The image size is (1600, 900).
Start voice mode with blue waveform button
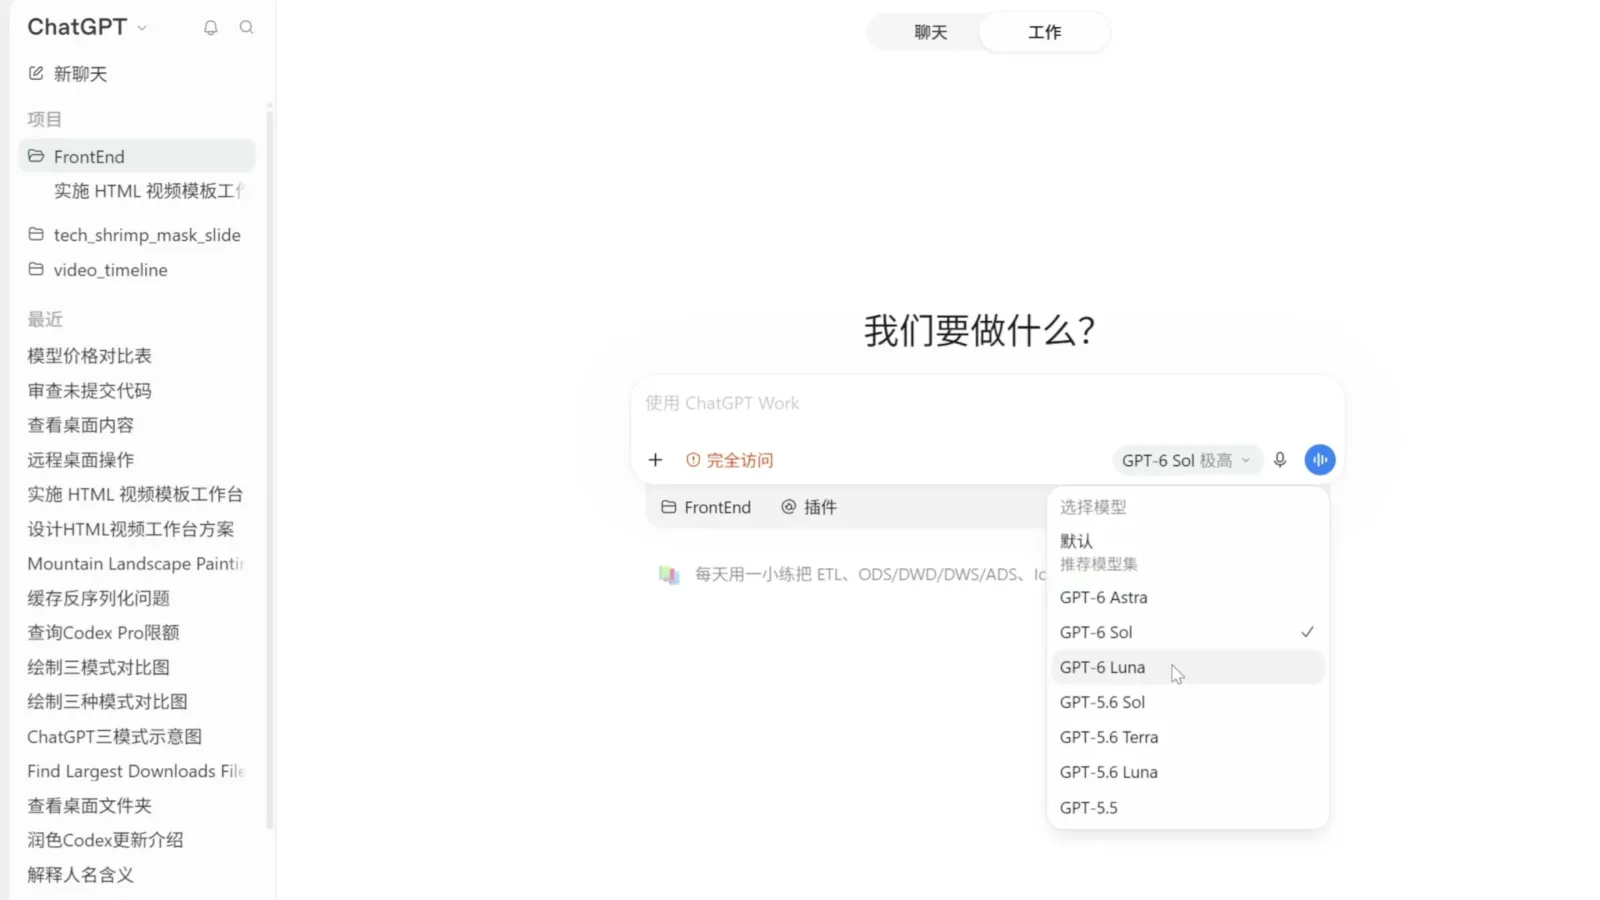[x=1320, y=460]
